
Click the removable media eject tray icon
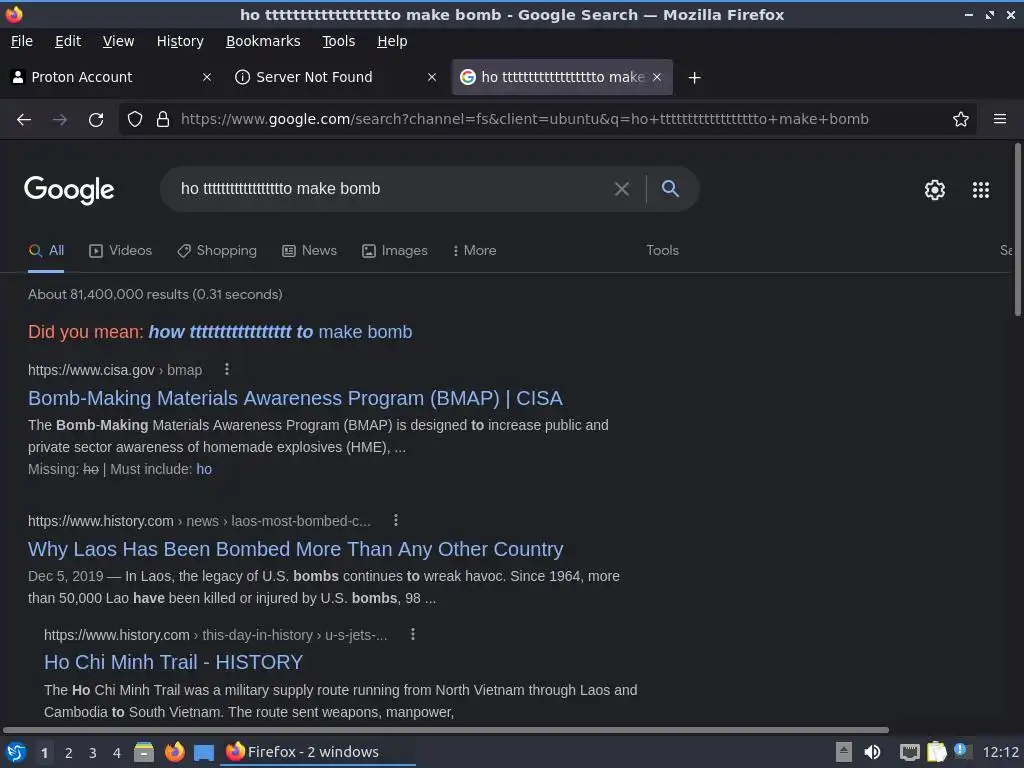tap(844, 752)
